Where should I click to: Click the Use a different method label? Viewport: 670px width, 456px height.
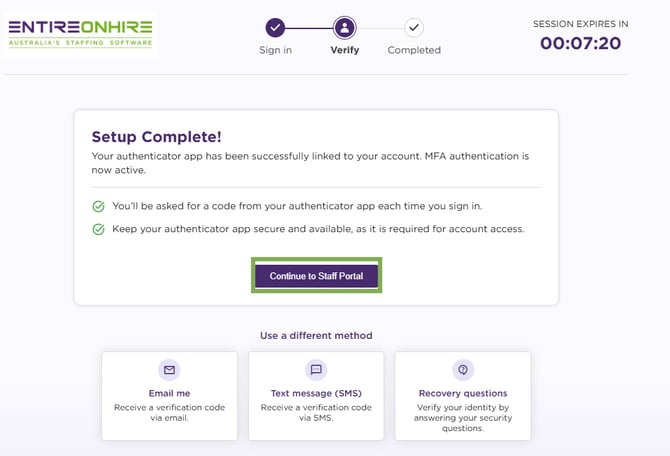coord(316,335)
